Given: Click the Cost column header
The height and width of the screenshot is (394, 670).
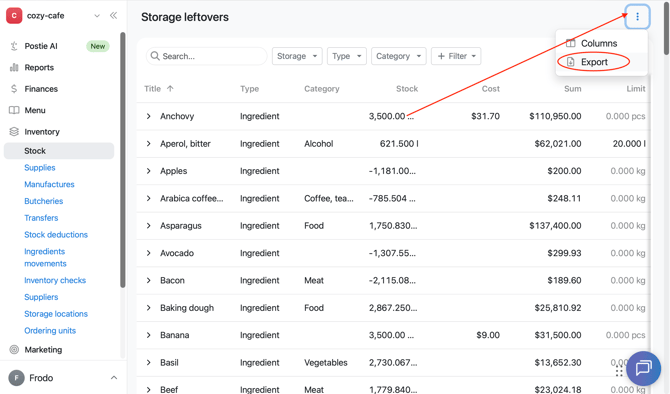Looking at the screenshot, I should pyautogui.click(x=491, y=88).
